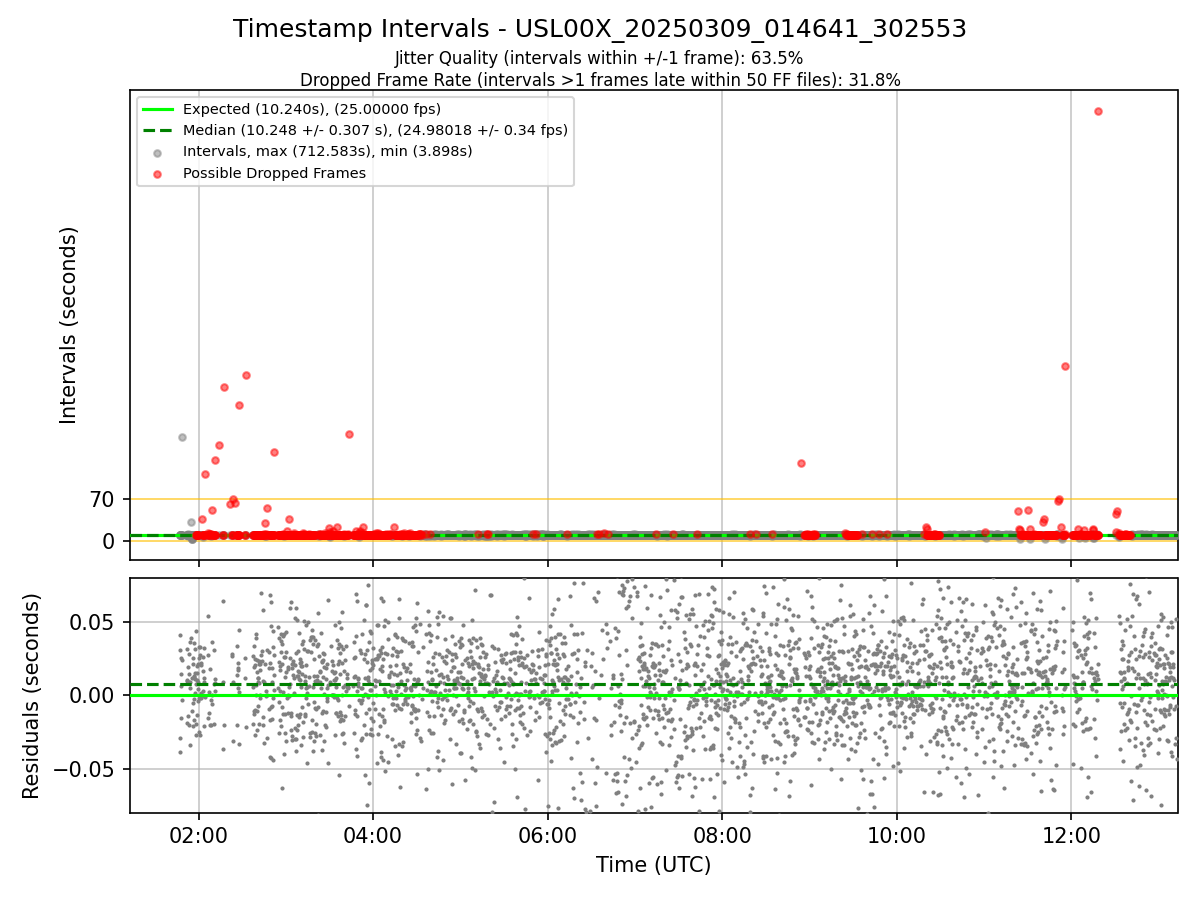Screen dimensions: 1200x900
Task: Click the plot title 'Timestamp Intervals - USL00X_20250309_014641_302553'
Action: pos(600,29)
